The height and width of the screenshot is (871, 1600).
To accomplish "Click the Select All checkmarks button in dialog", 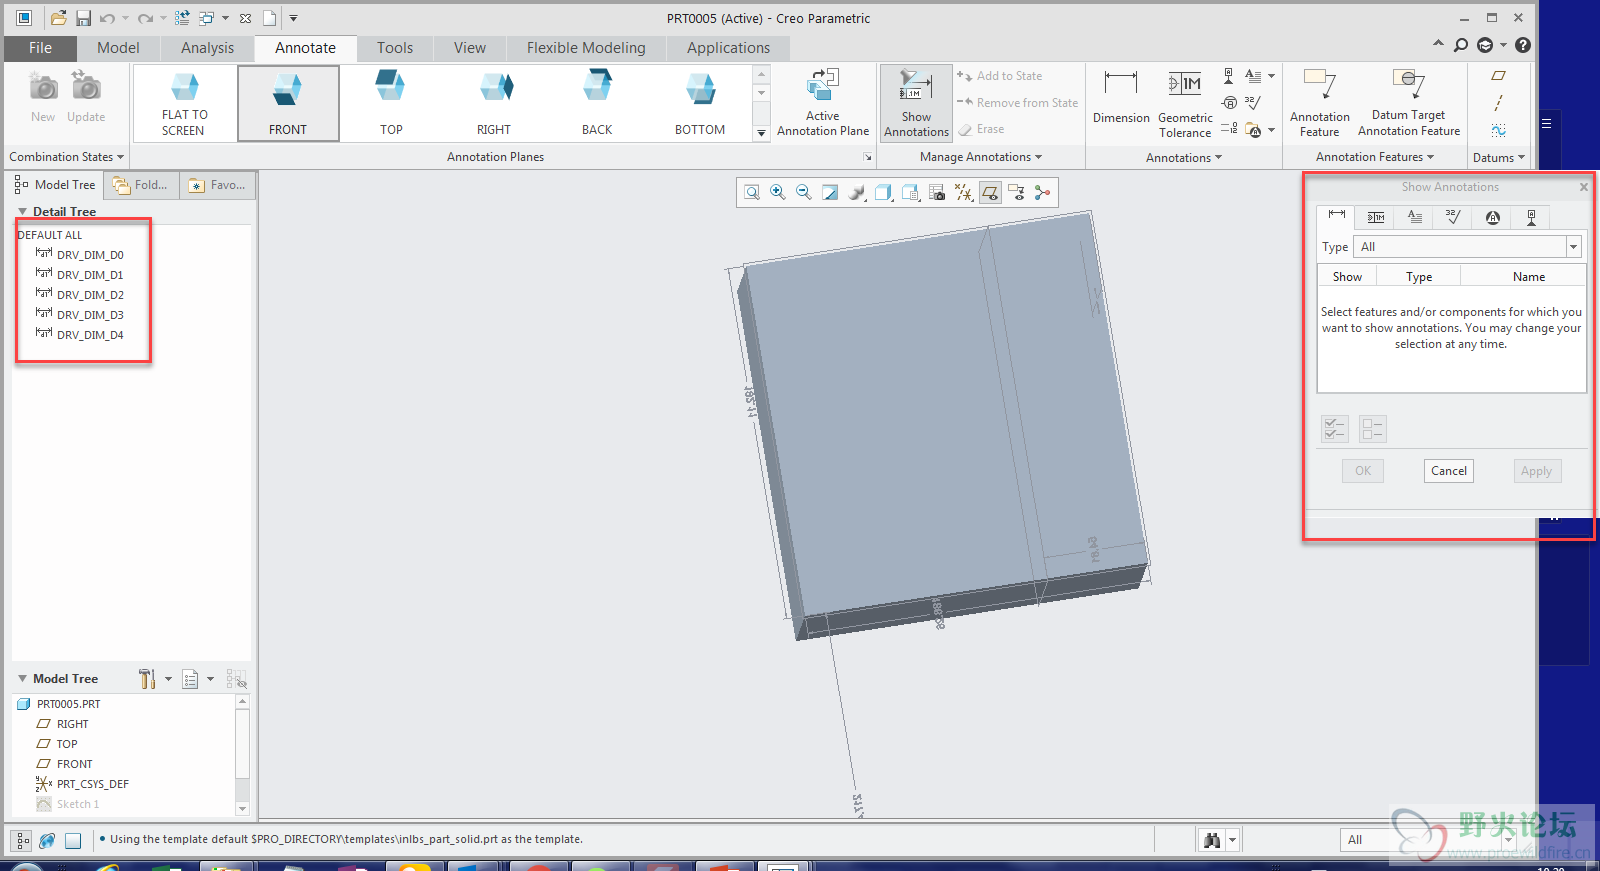I will pos(1335,429).
